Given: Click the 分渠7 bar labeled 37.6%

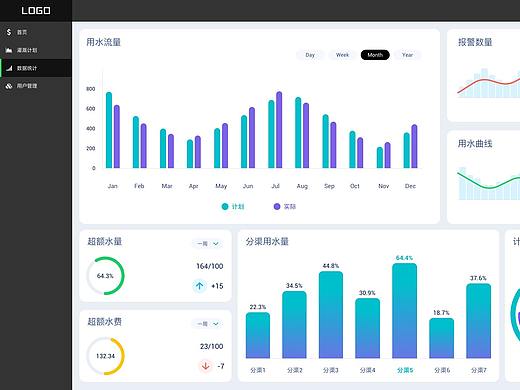Looking at the screenshot, I should (478, 321).
